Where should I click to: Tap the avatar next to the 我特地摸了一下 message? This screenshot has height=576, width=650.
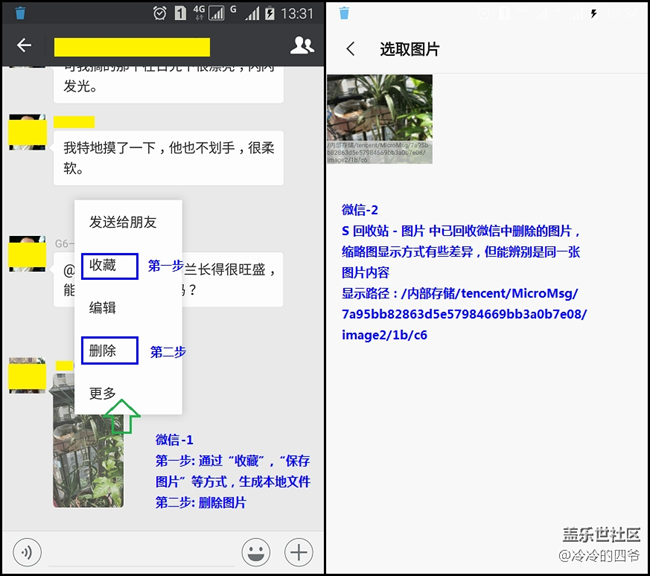click(x=27, y=132)
